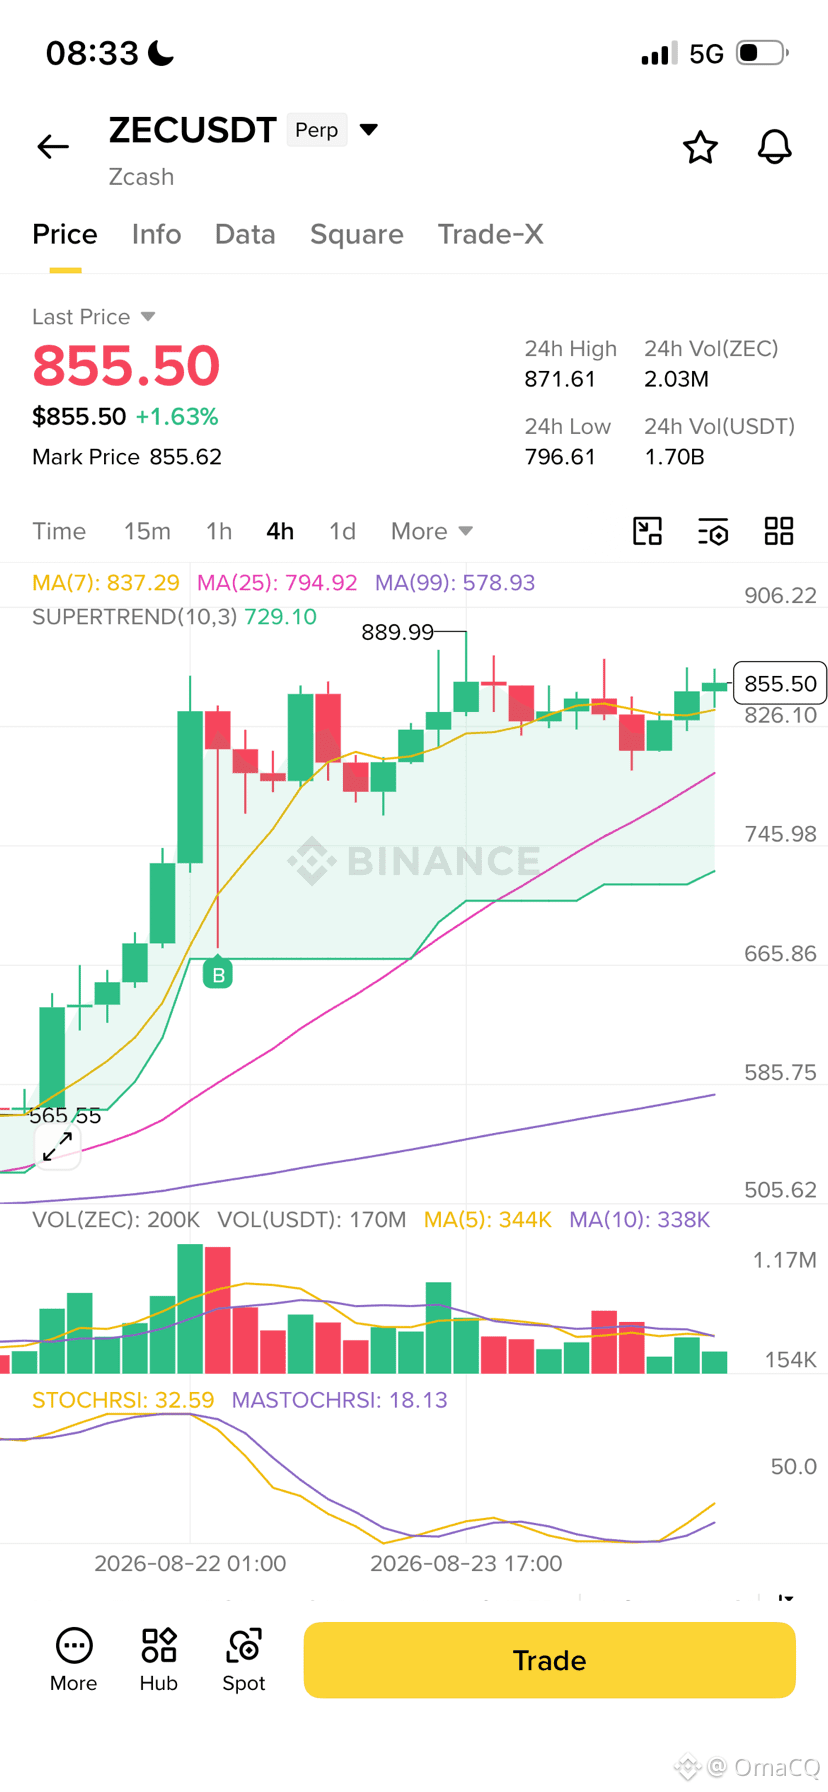The image size is (828, 1792).
Task: Tap the 24h Vol(ZEC) value 2.03M
Action: [676, 379]
